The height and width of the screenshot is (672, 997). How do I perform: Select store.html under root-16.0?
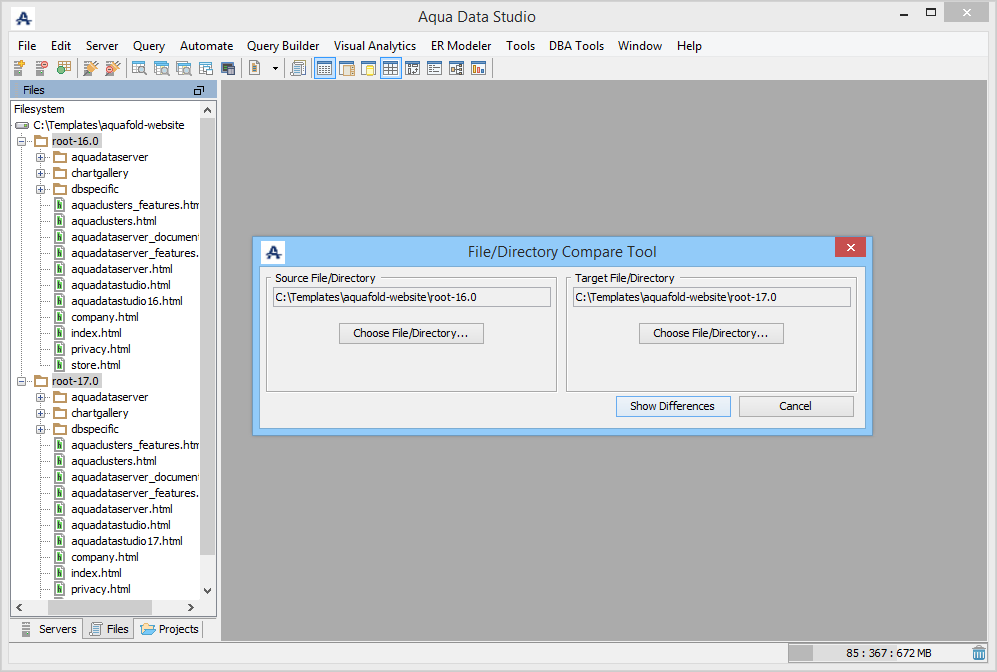tap(95, 365)
